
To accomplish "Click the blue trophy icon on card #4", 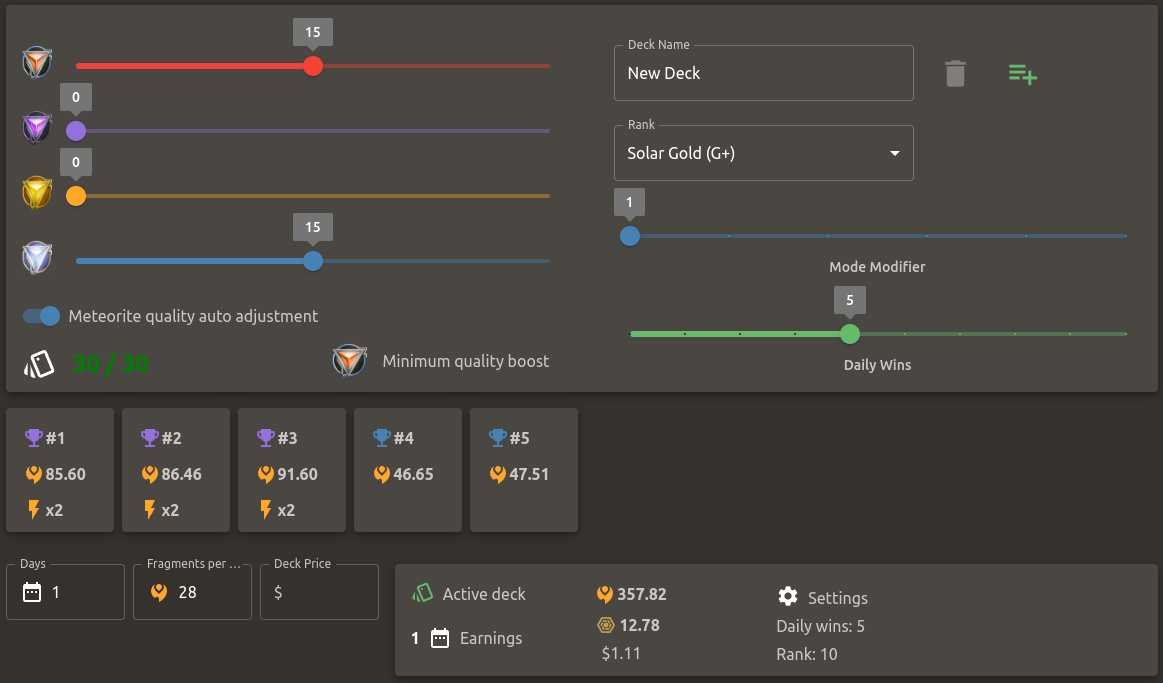I will (x=382, y=438).
